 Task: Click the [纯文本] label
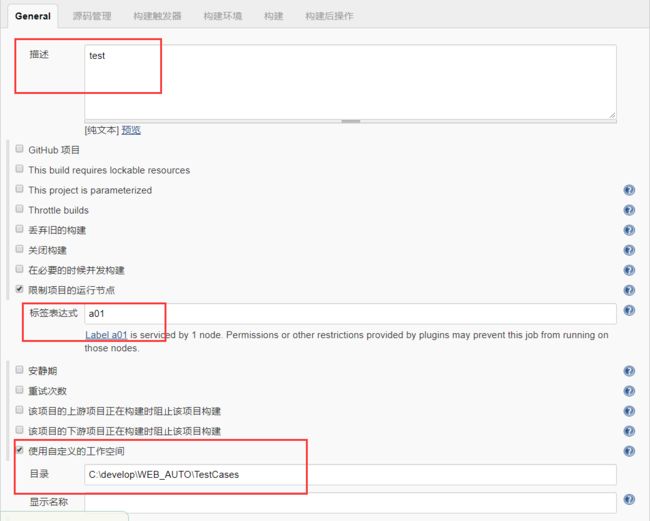tap(102, 130)
